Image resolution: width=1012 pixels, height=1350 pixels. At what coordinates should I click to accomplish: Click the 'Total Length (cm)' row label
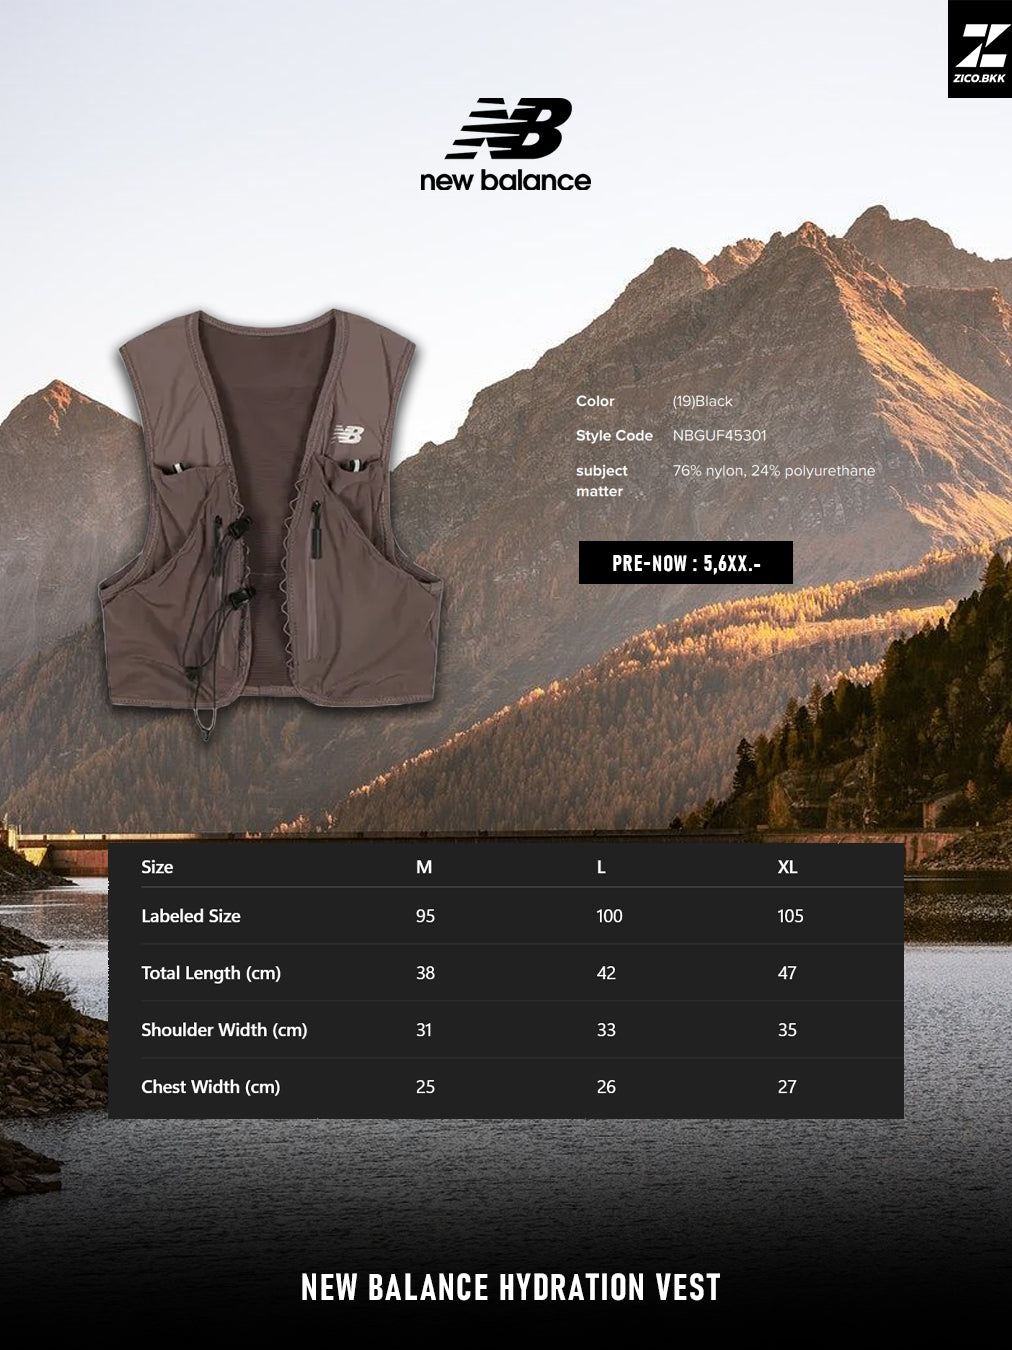(x=211, y=973)
